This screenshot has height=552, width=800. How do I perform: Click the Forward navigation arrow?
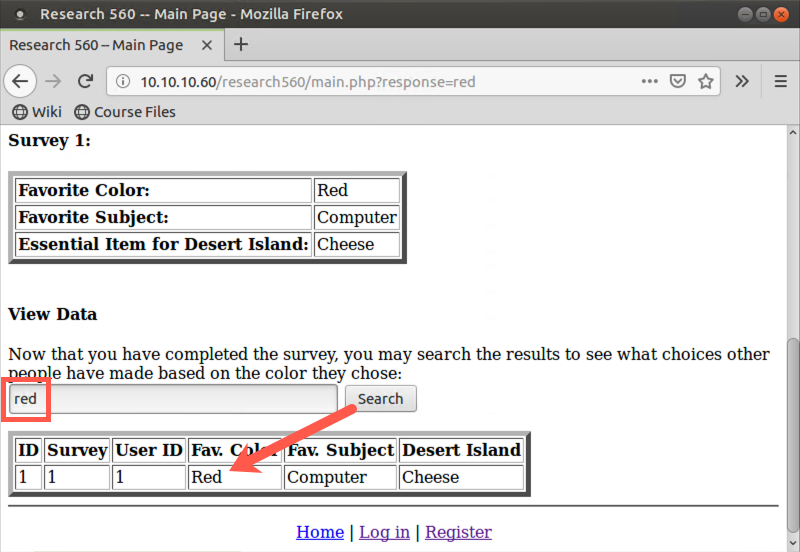point(54,81)
